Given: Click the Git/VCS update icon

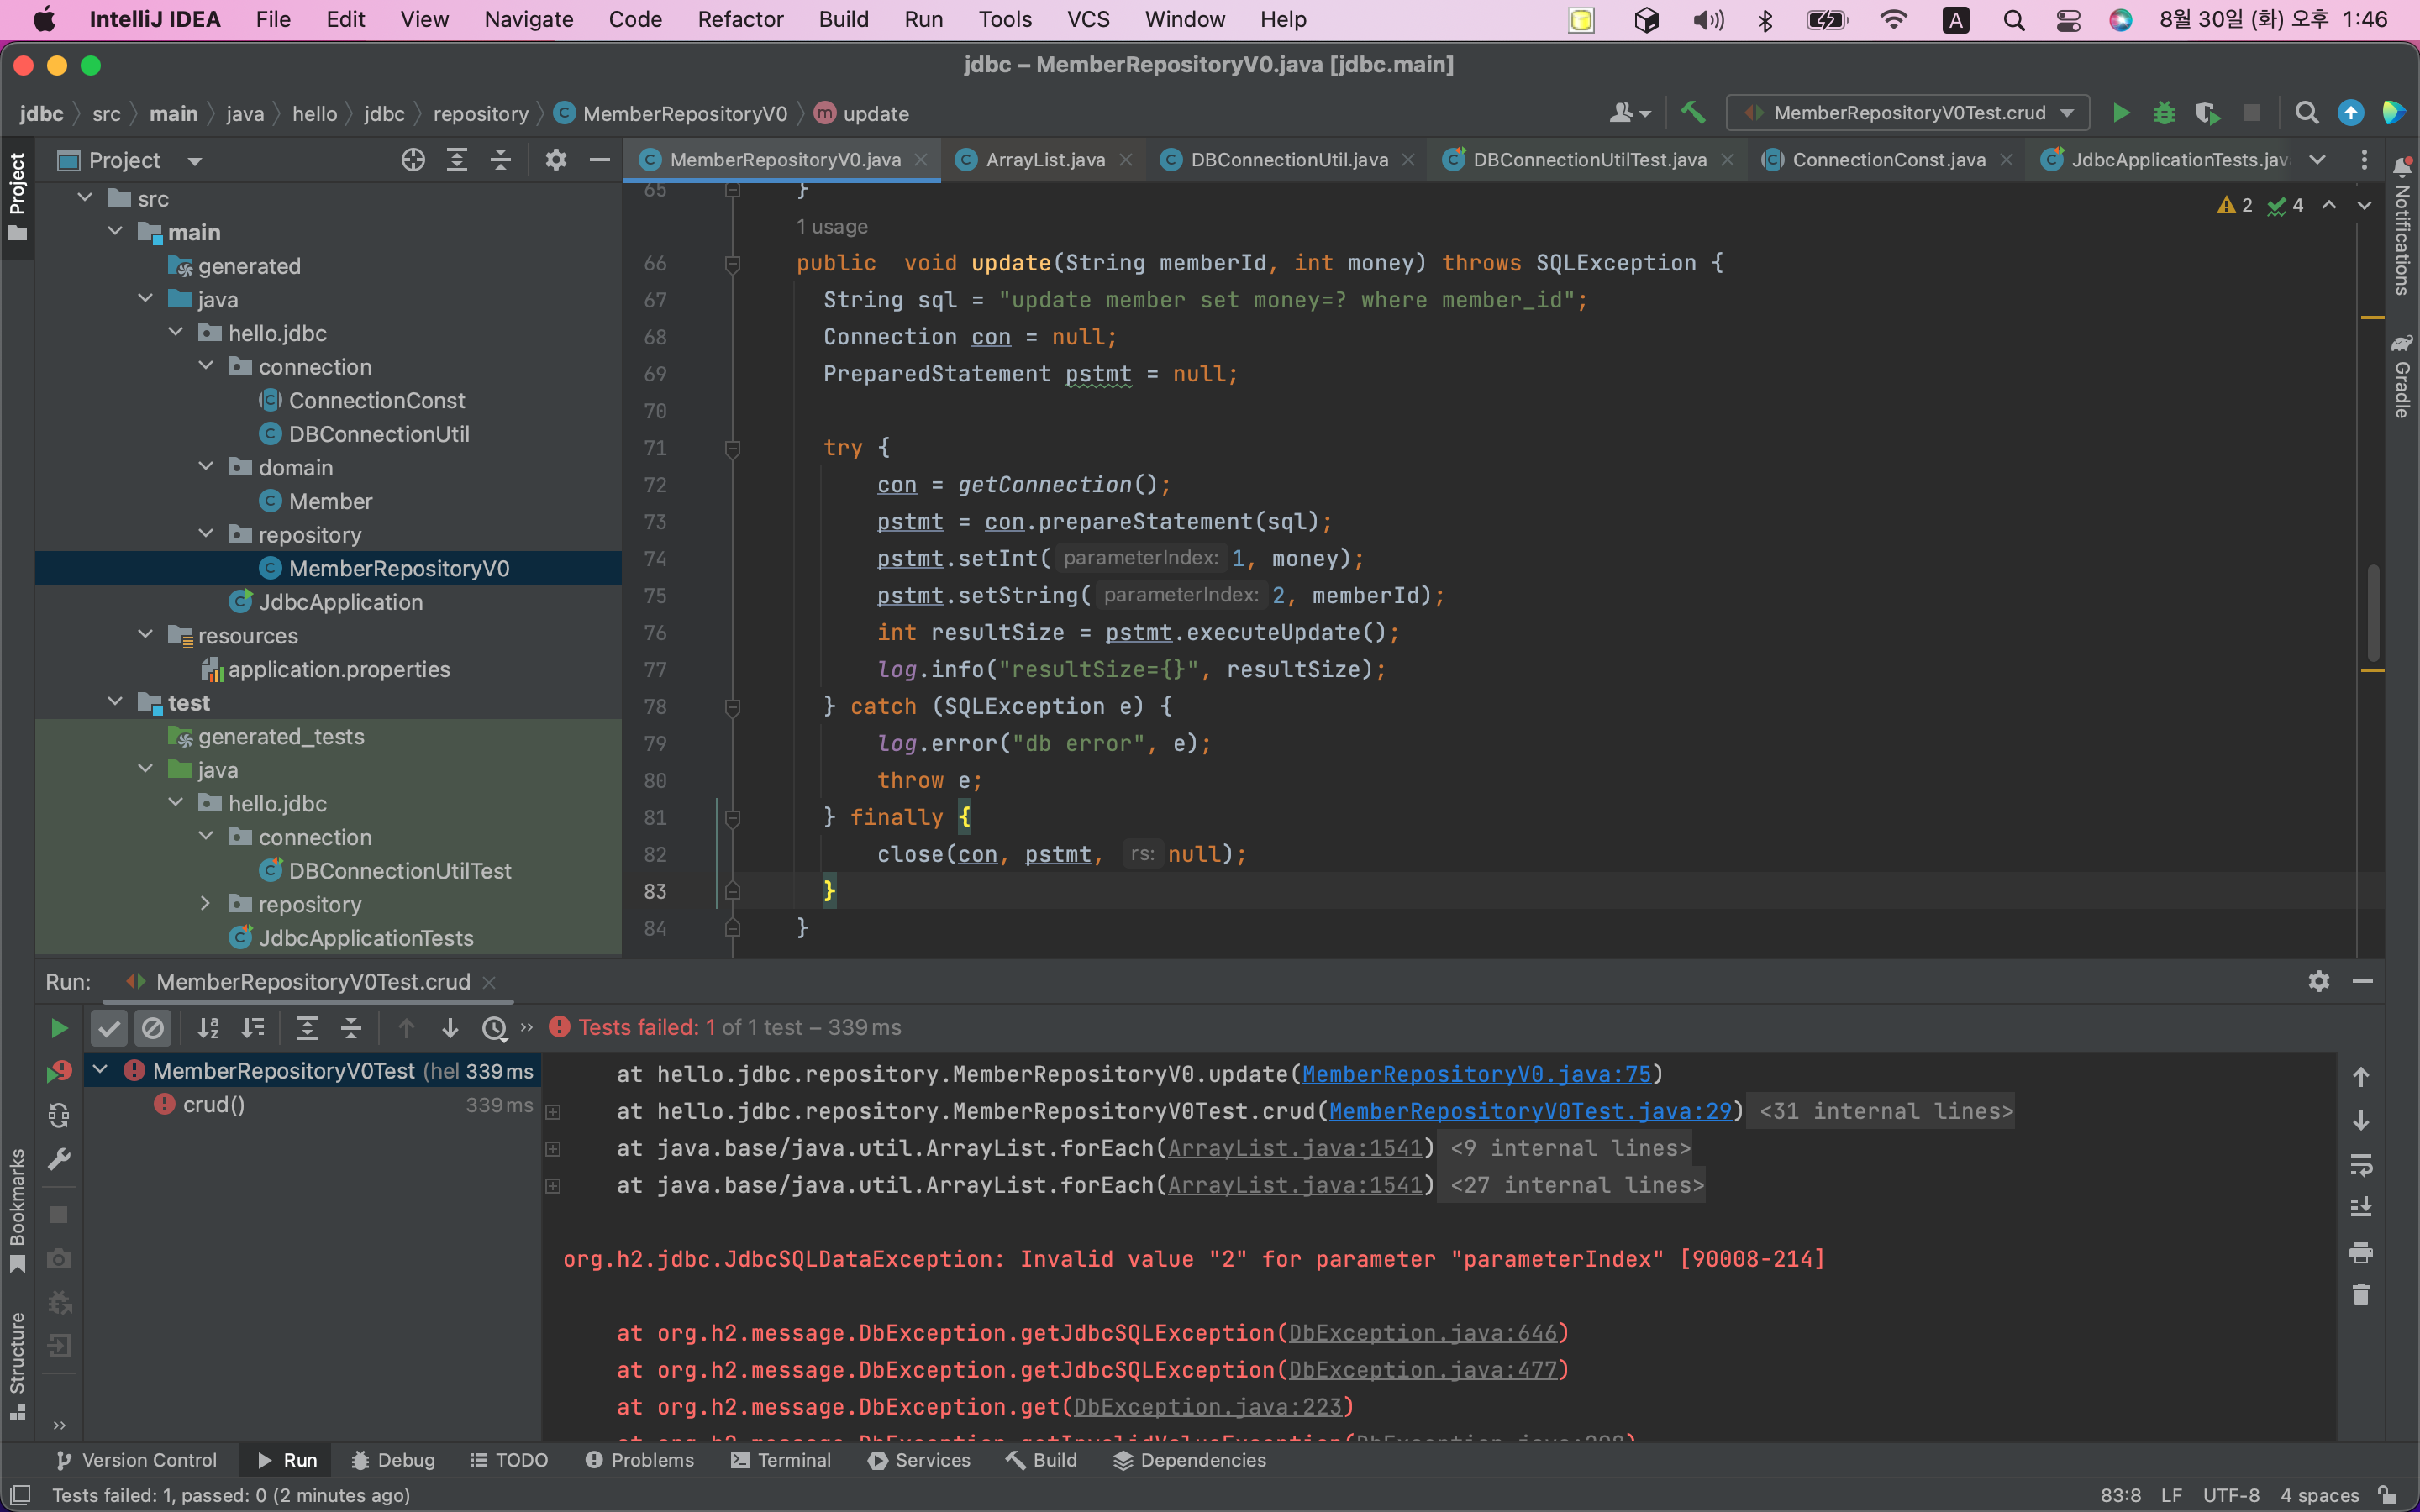Looking at the screenshot, I should (2350, 113).
